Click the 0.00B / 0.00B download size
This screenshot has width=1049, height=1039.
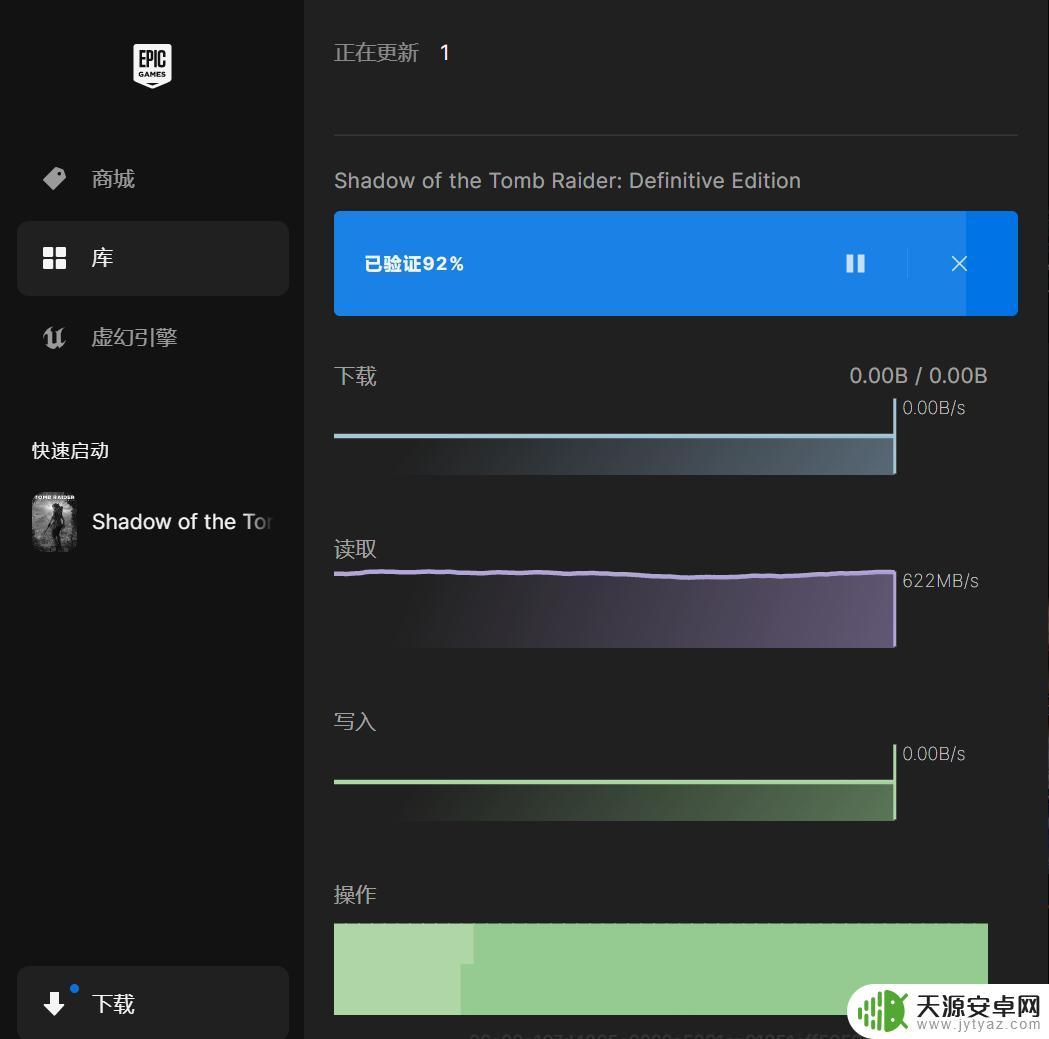(x=918, y=375)
